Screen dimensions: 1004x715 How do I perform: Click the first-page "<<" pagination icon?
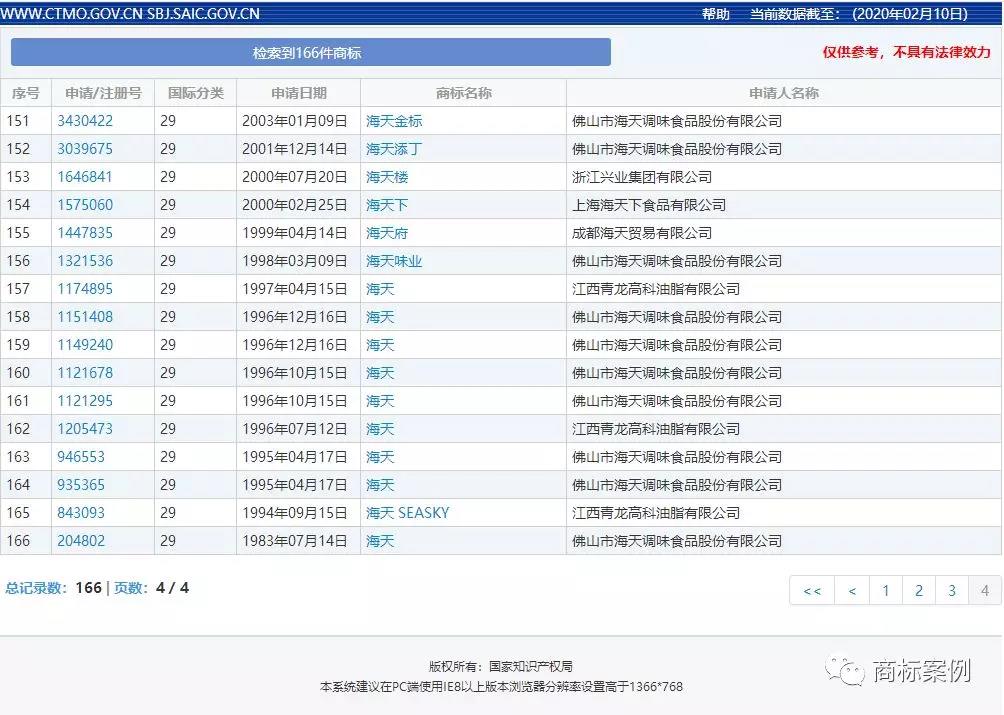[812, 590]
